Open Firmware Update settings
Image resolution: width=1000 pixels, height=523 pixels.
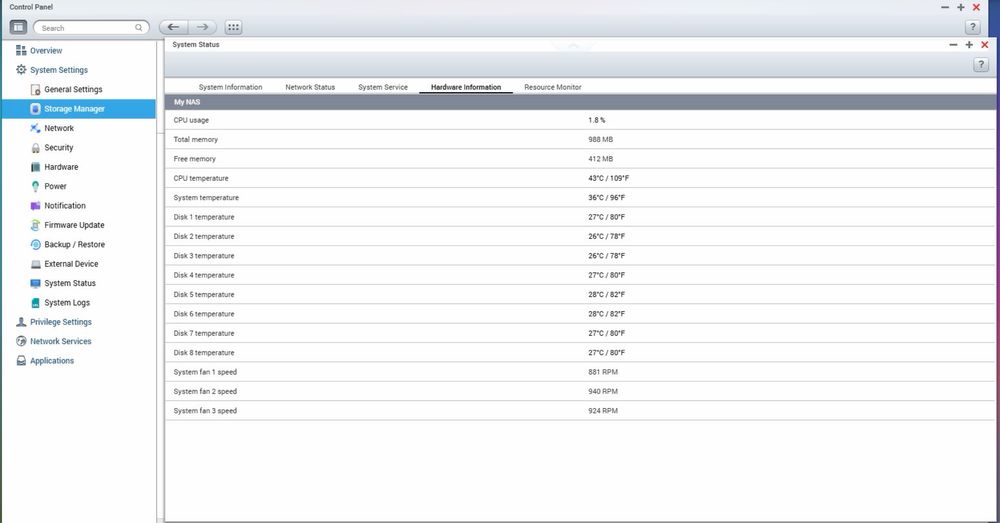(74, 225)
